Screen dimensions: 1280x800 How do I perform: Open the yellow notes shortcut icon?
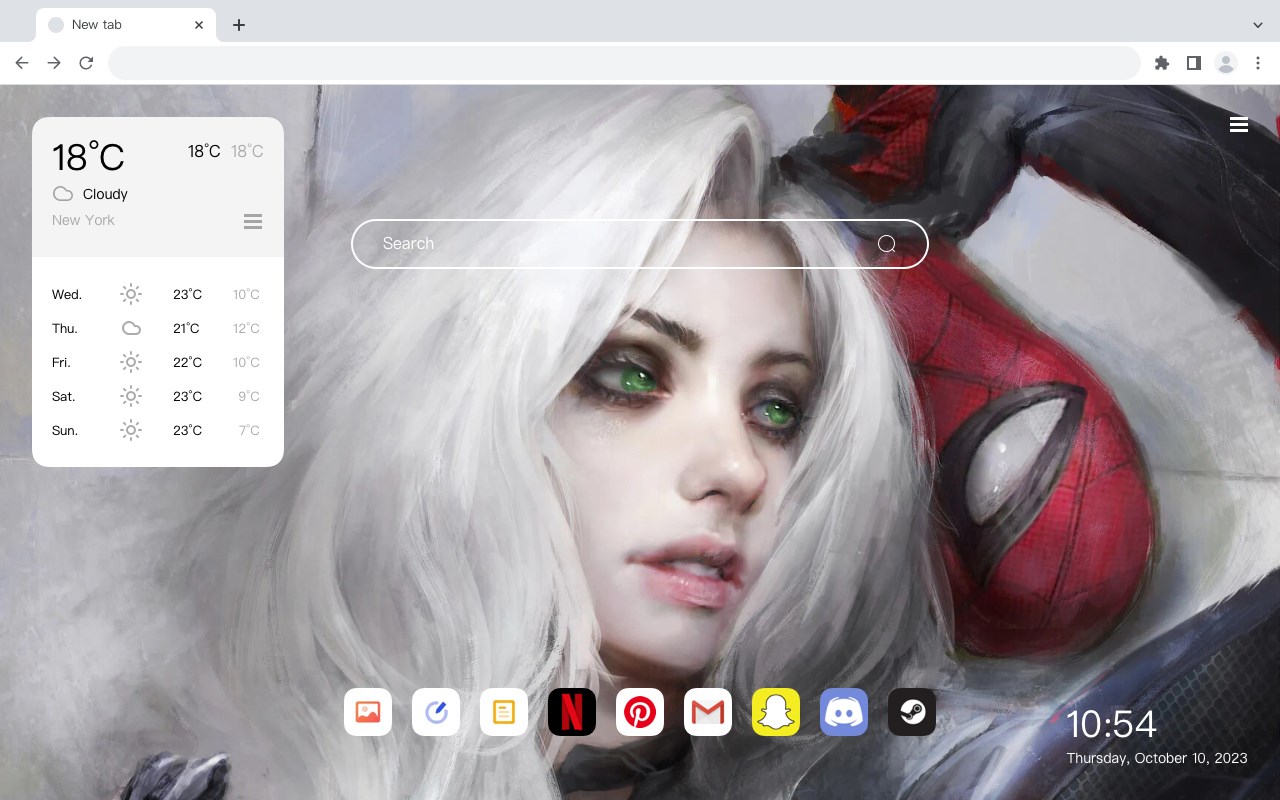click(504, 712)
